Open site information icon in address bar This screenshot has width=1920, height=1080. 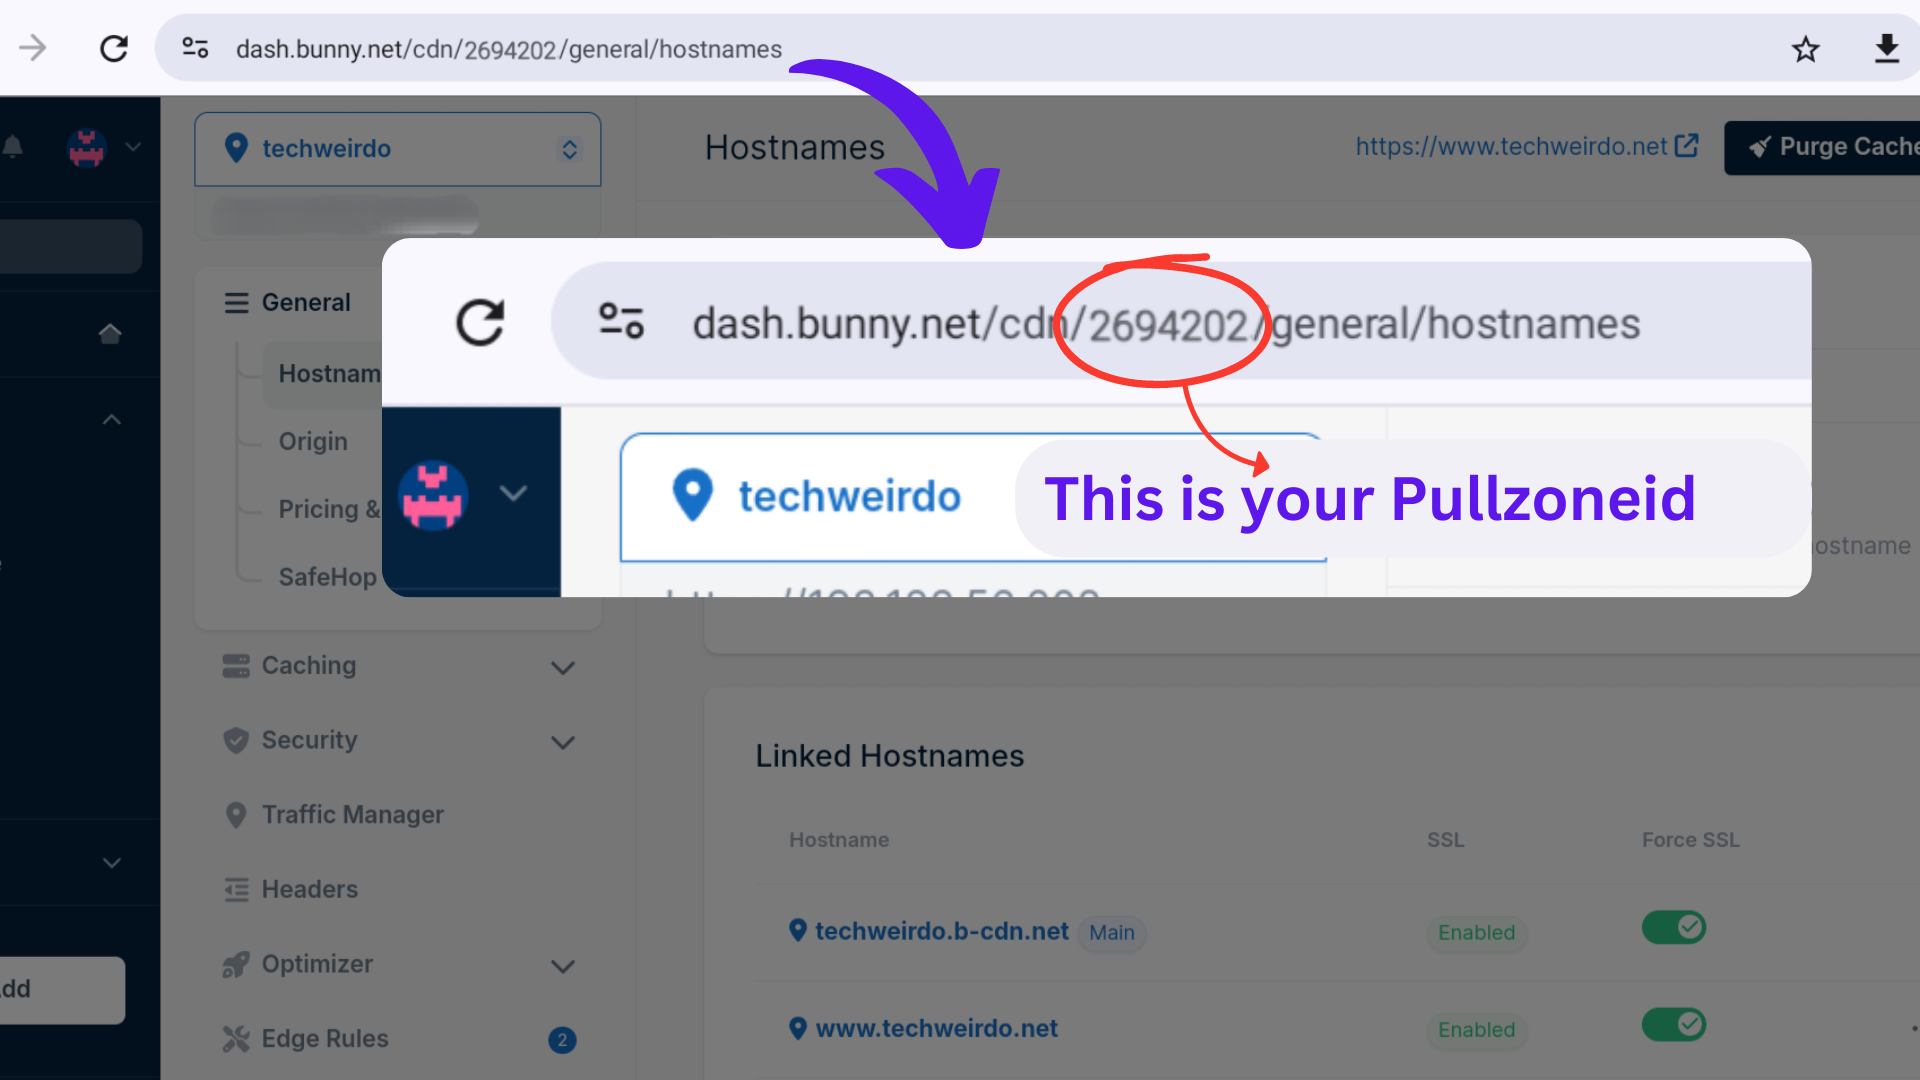coord(195,48)
